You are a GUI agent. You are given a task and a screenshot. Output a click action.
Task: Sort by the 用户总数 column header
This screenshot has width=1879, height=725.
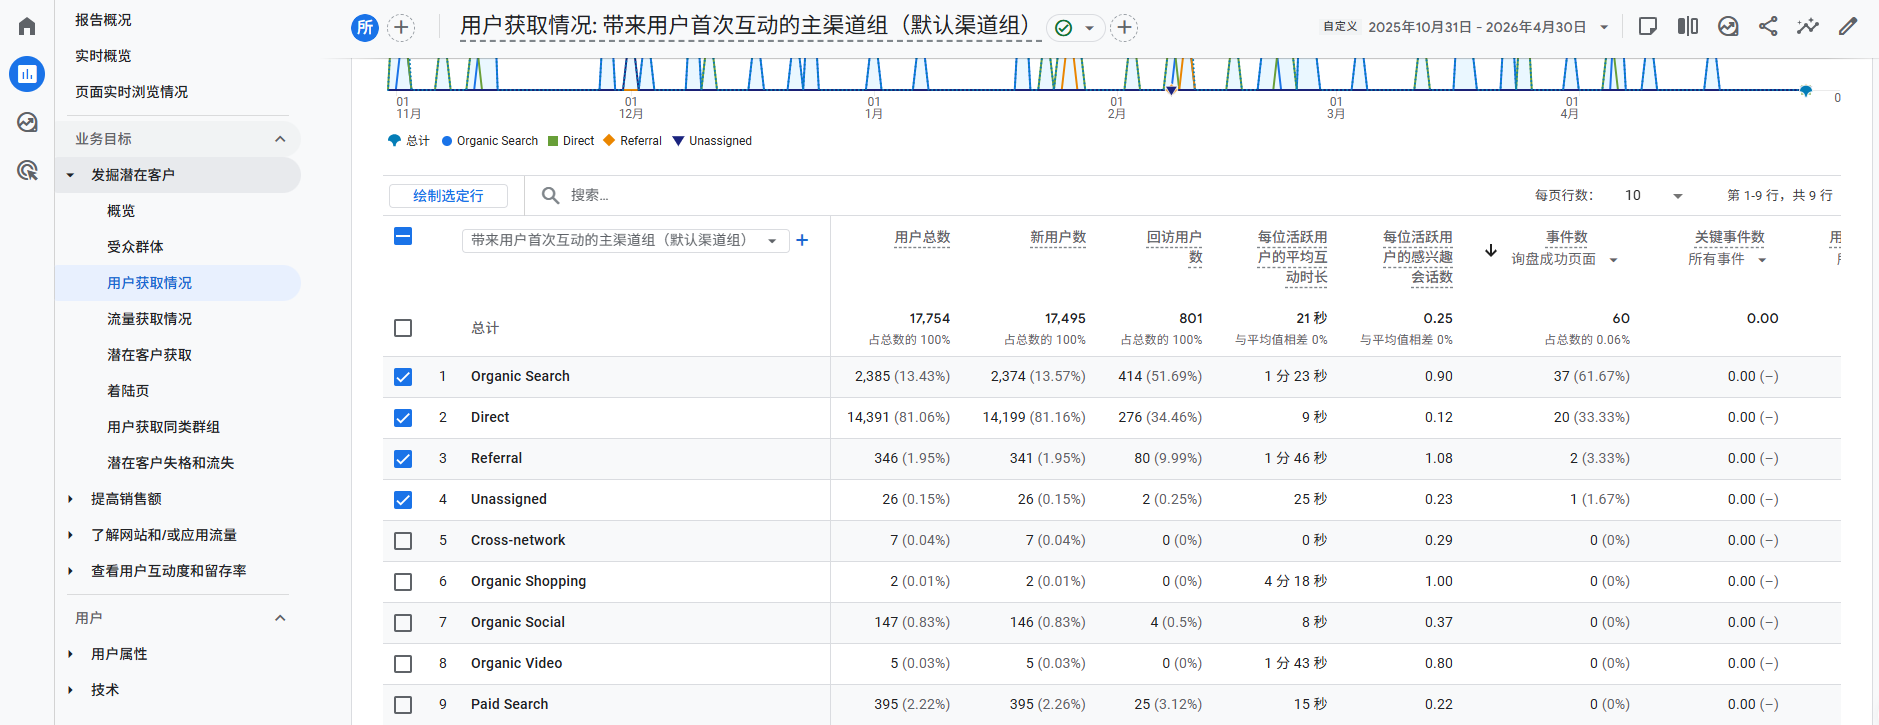[922, 237]
